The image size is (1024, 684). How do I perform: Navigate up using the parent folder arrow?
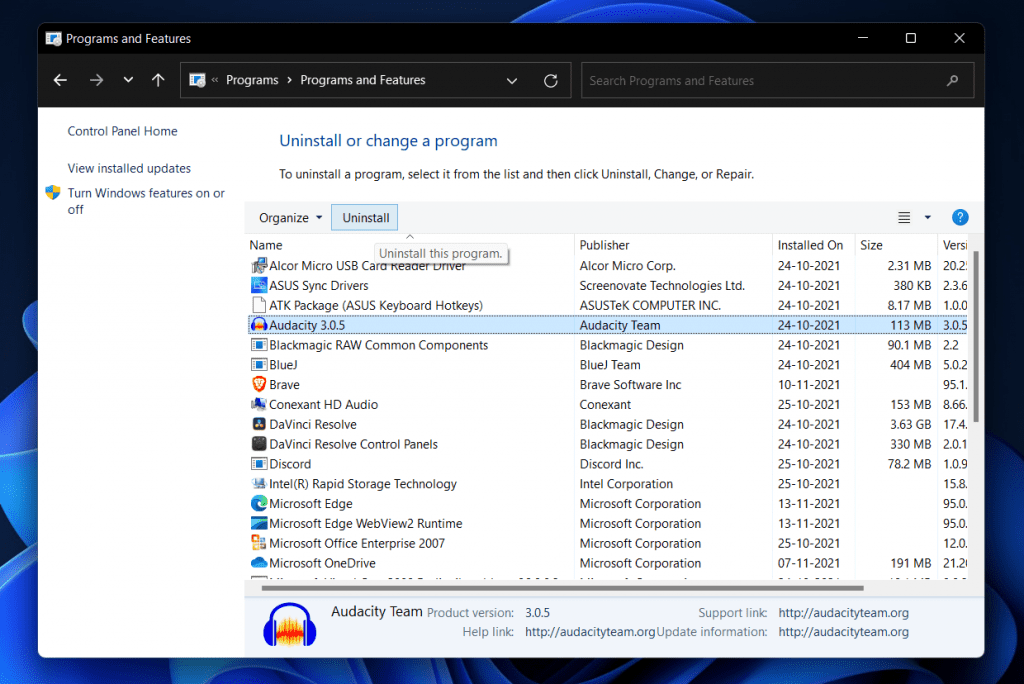tap(157, 80)
